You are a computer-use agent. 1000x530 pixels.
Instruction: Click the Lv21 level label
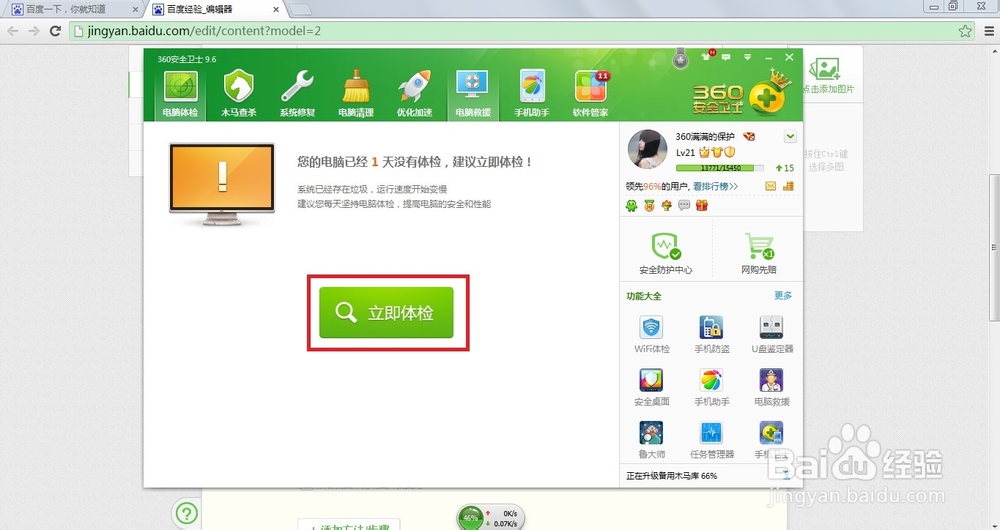pyautogui.click(x=685, y=152)
